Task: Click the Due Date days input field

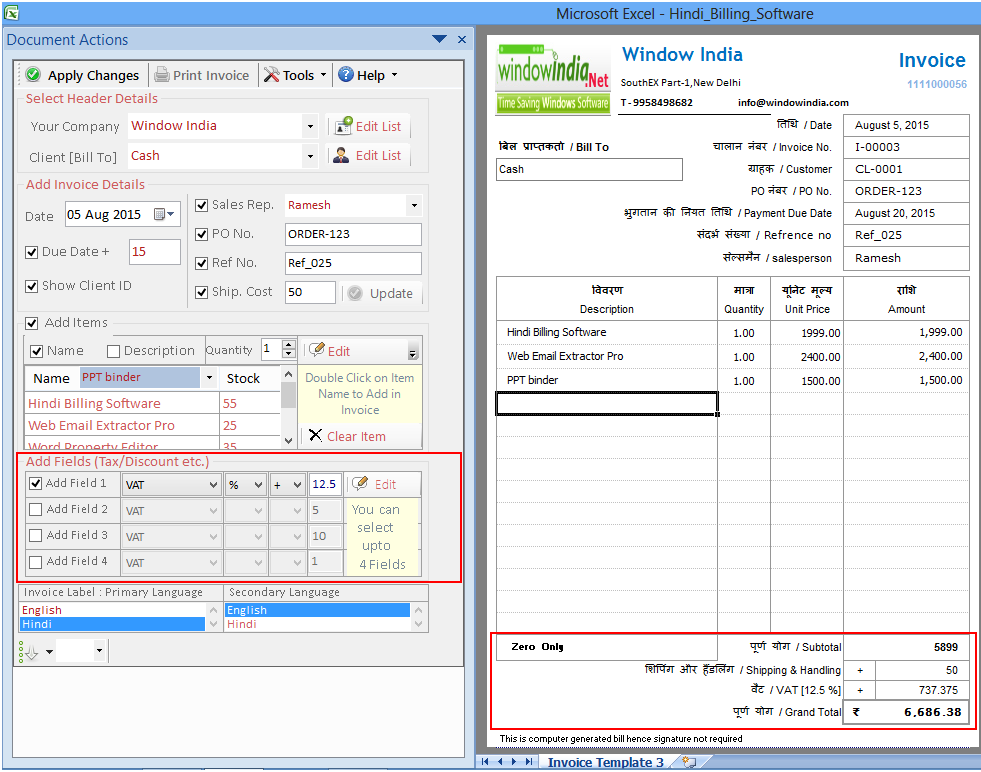Action: click(155, 251)
